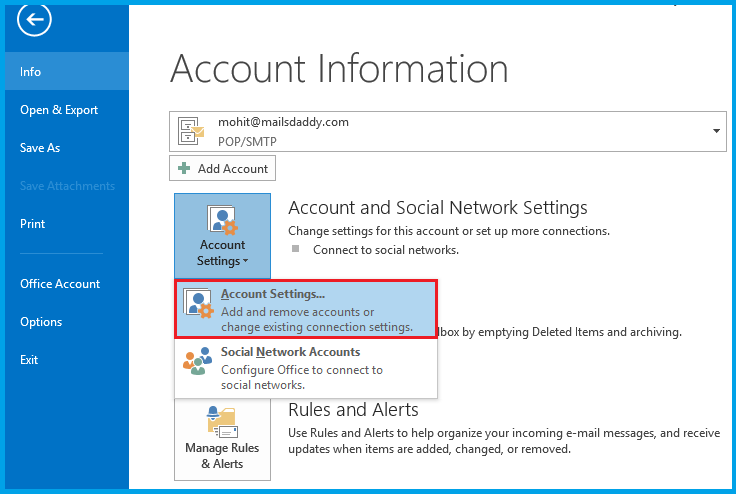This screenshot has height=494, width=736.
Task: Click the back arrow circle icon
Action: pos(34,19)
